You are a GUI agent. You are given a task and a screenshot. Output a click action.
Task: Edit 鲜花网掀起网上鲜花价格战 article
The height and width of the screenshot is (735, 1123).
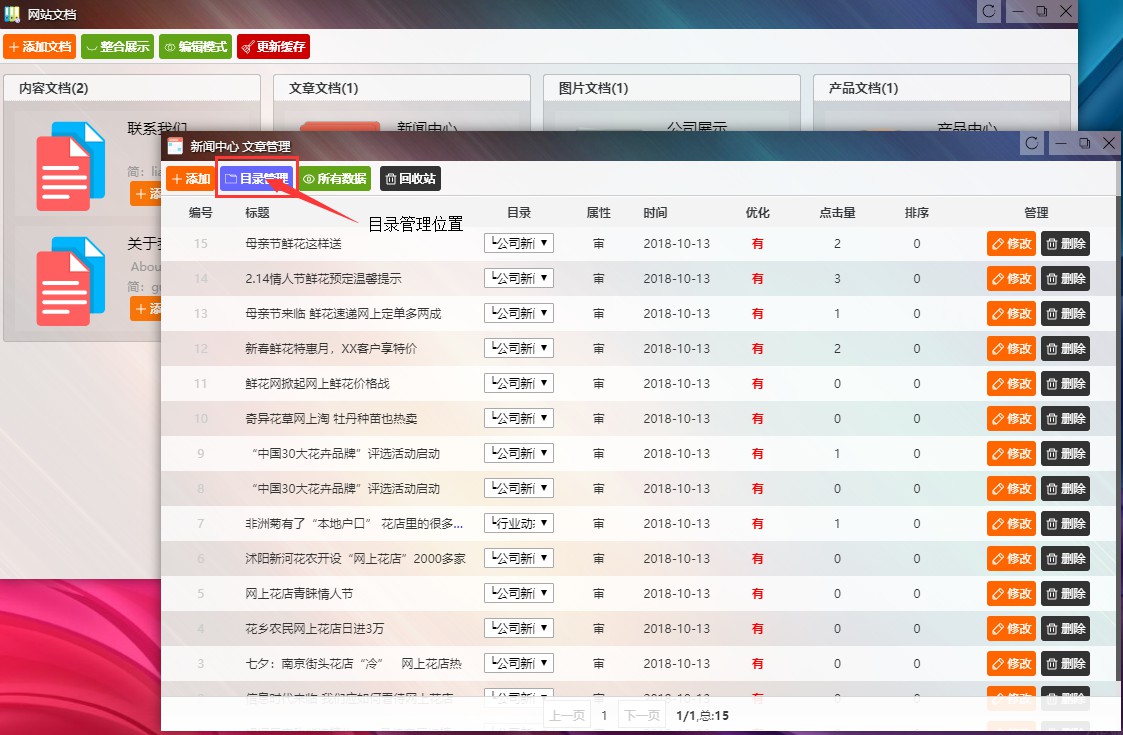pyautogui.click(x=1011, y=384)
